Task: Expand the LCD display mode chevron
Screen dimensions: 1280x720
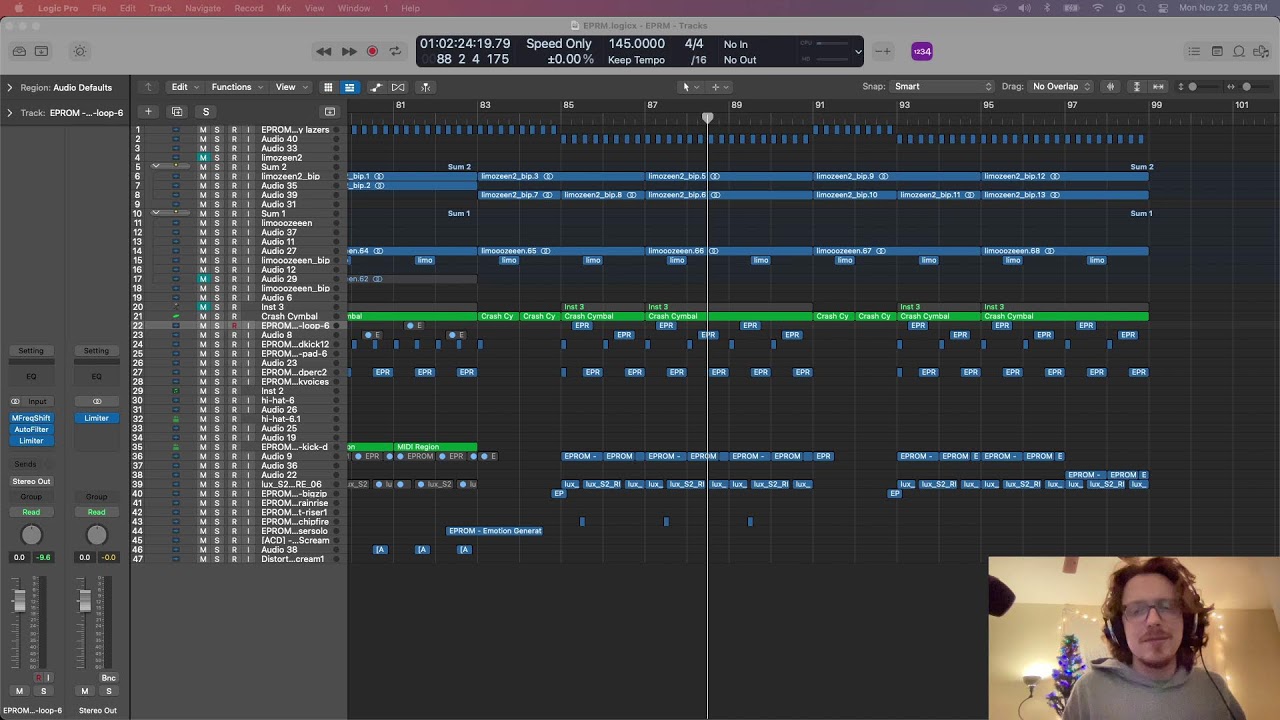Action: tap(857, 52)
